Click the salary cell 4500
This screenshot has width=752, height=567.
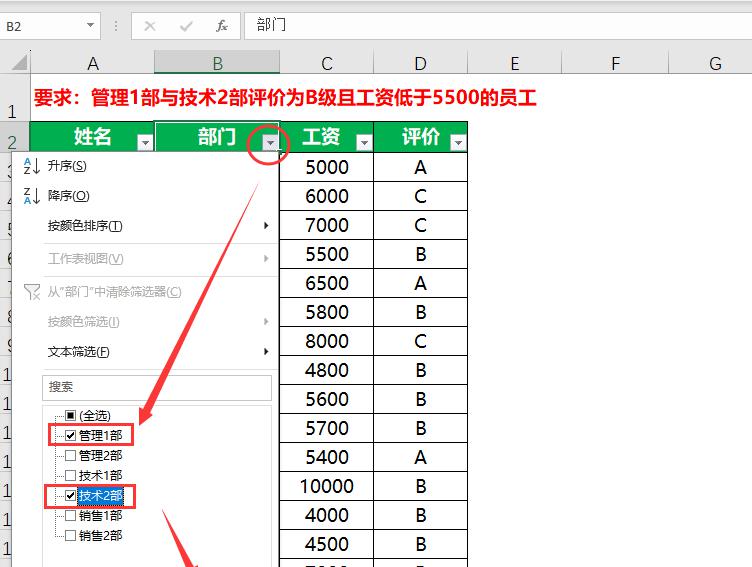click(327, 544)
